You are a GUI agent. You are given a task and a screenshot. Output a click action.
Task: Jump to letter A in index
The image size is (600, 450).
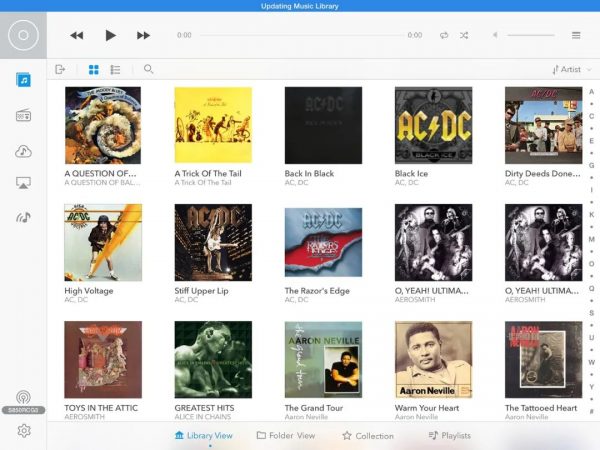click(592, 92)
